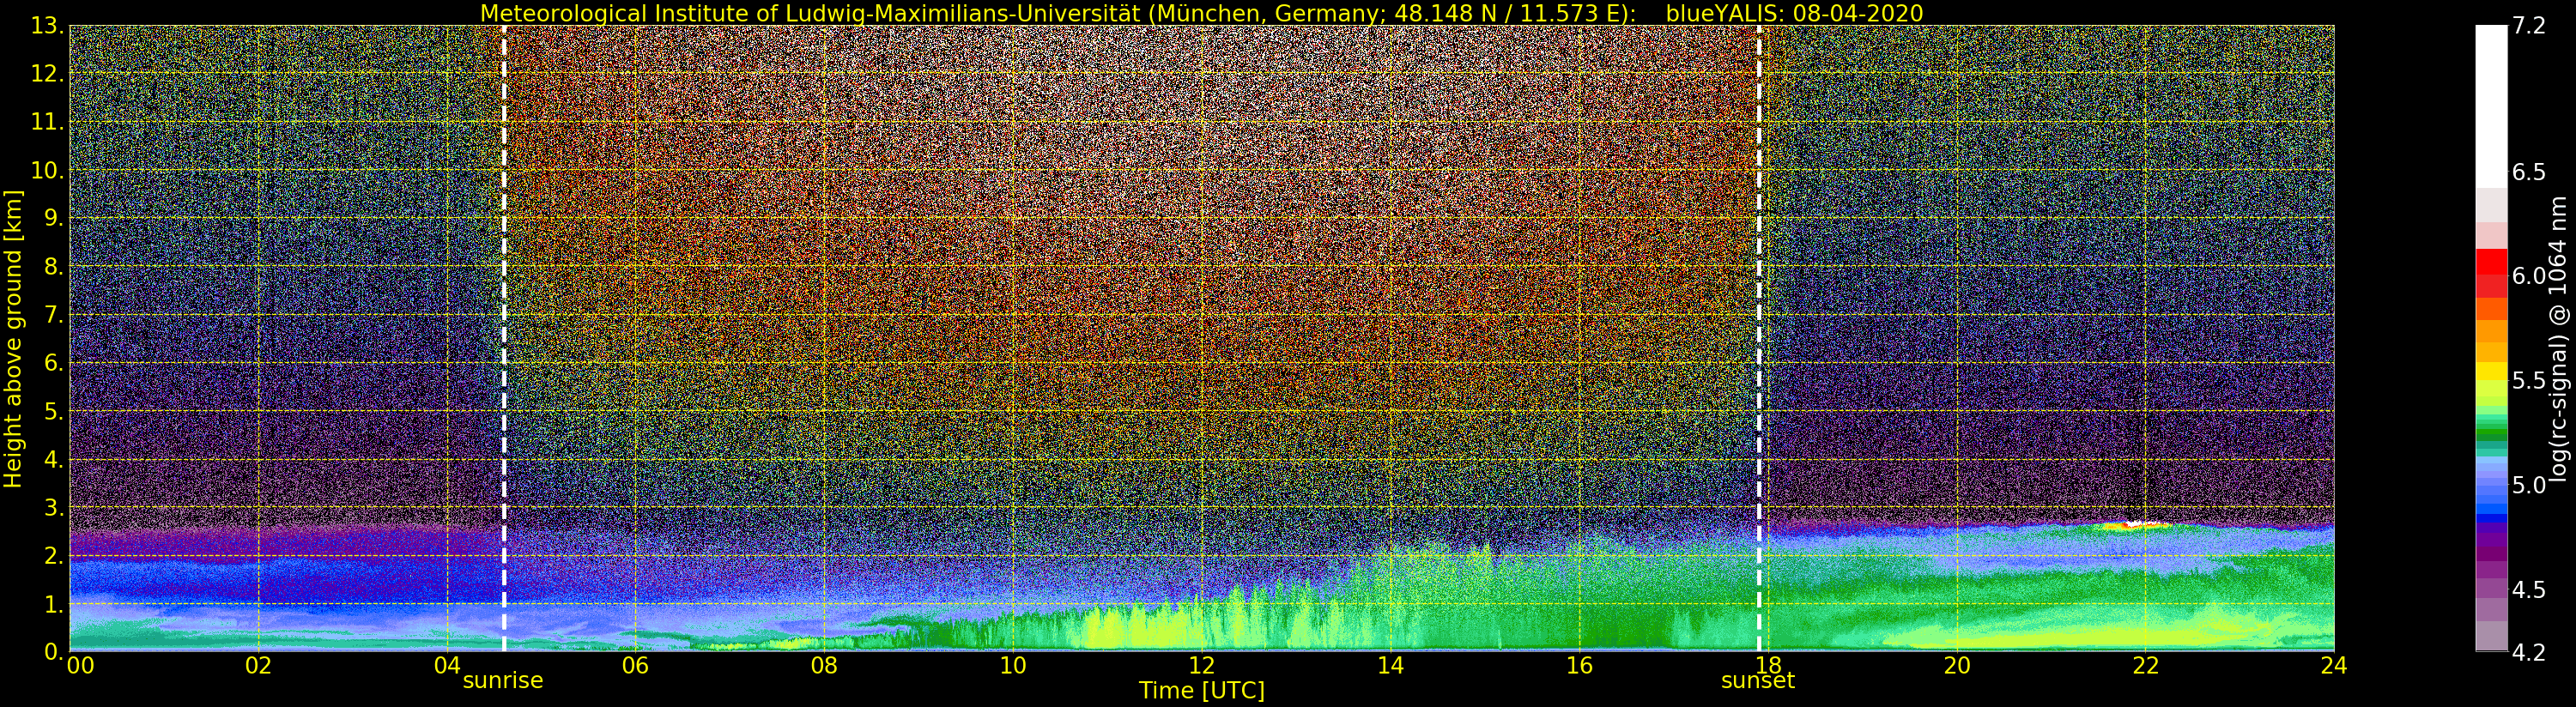This screenshot has width=2576, height=707.
Task: Click time-axis tick label 00
Action: pos(80,666)
